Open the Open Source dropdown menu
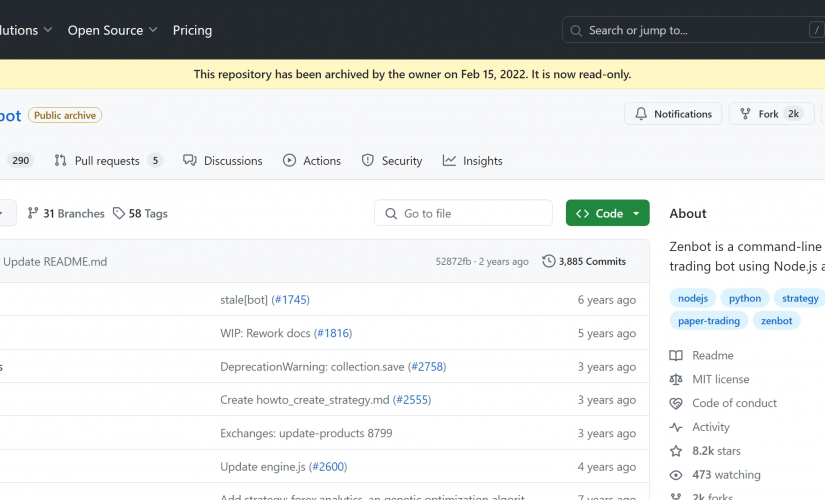The image size is (825, 500). point(112,31)
